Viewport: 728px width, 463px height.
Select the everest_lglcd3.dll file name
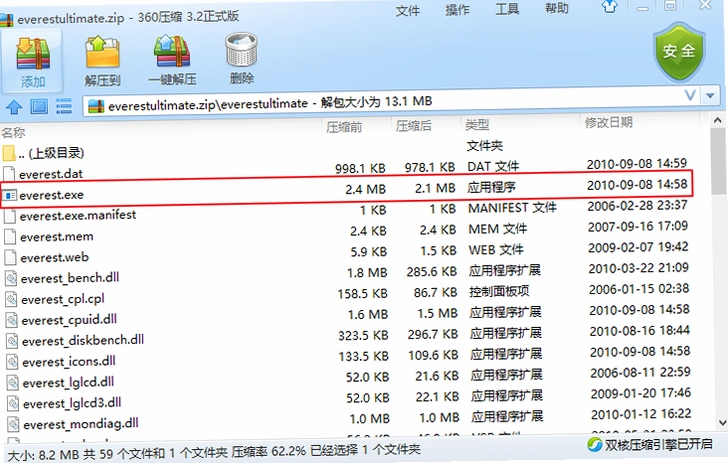coord(72,403)
